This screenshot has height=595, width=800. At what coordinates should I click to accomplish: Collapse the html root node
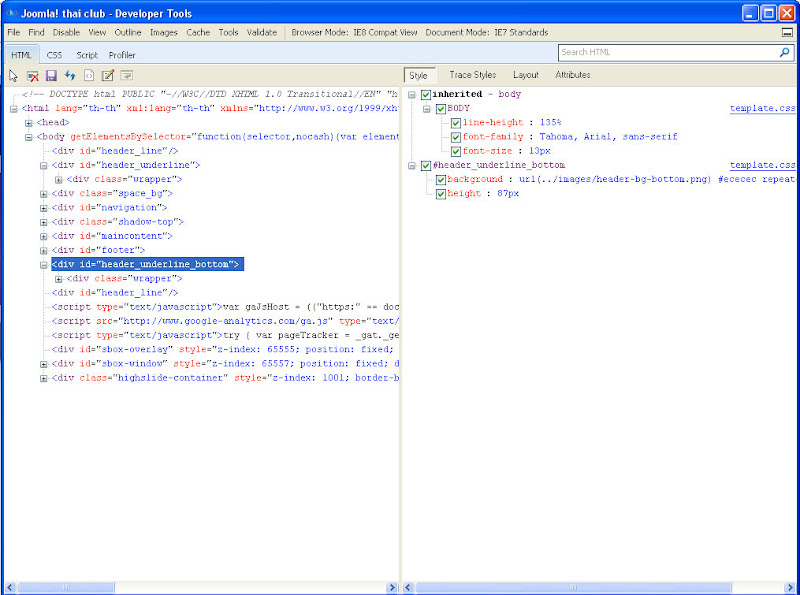point(14,109)
